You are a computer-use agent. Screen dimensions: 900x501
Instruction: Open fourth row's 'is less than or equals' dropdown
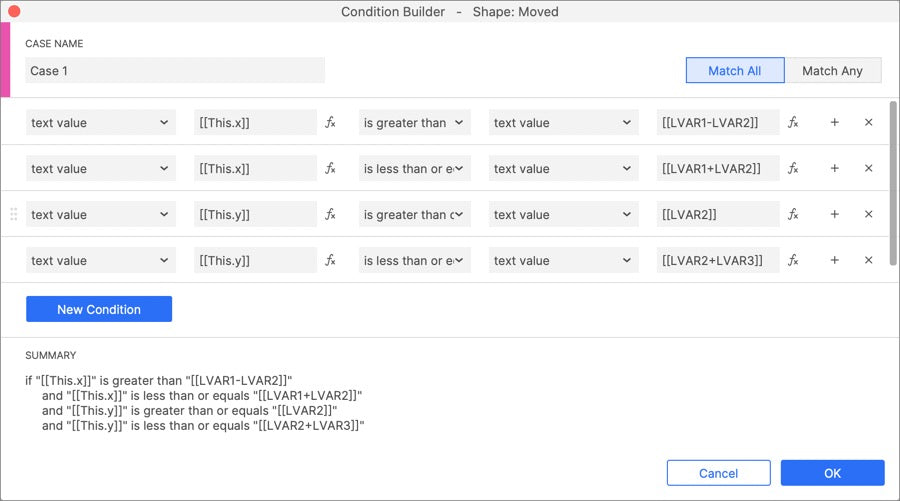click(414, 261)
